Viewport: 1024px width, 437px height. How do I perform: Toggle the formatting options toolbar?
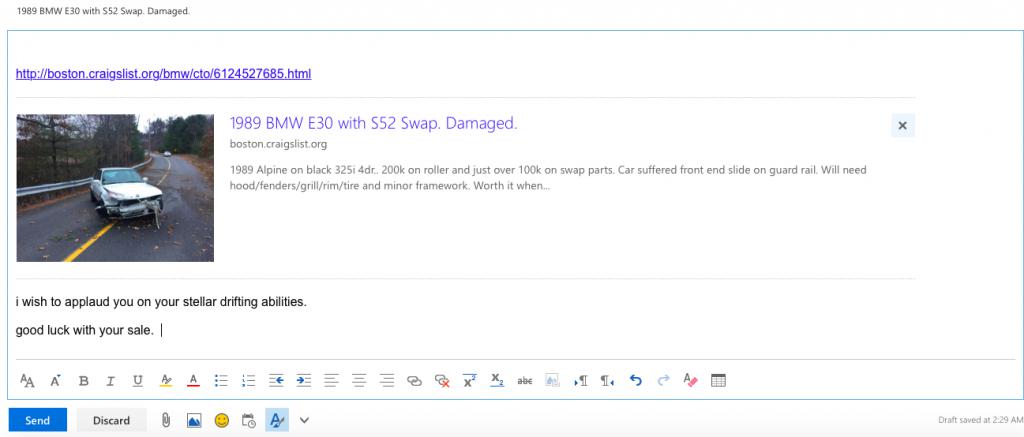pos(277,421)
